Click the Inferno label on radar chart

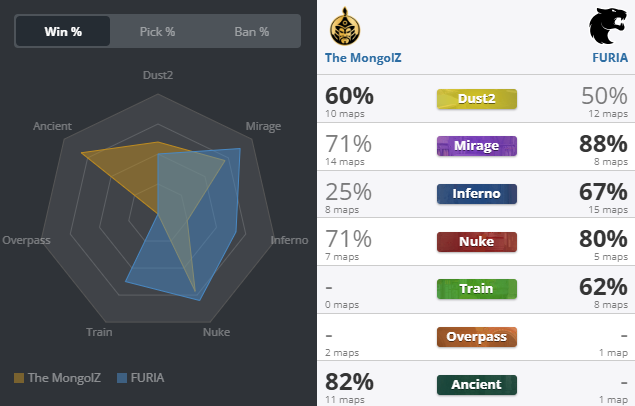point(290,240)
